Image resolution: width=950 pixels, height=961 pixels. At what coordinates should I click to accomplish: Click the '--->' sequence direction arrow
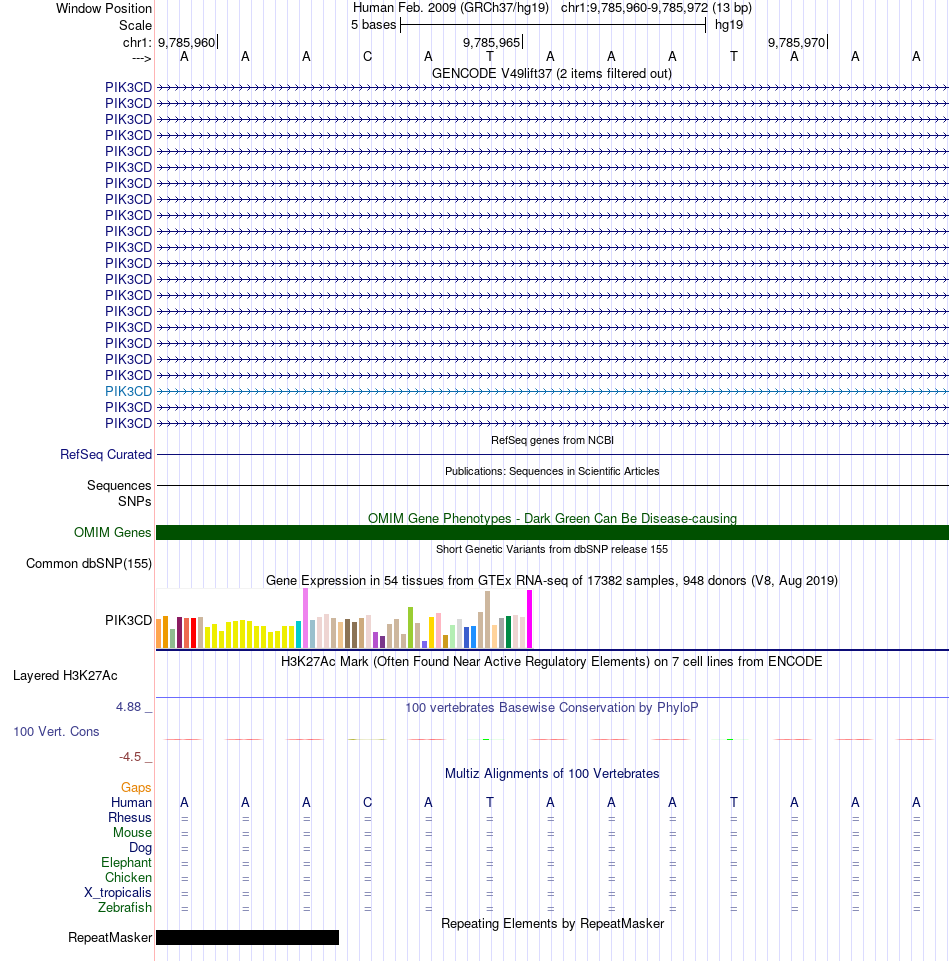(x=142, y=58)
